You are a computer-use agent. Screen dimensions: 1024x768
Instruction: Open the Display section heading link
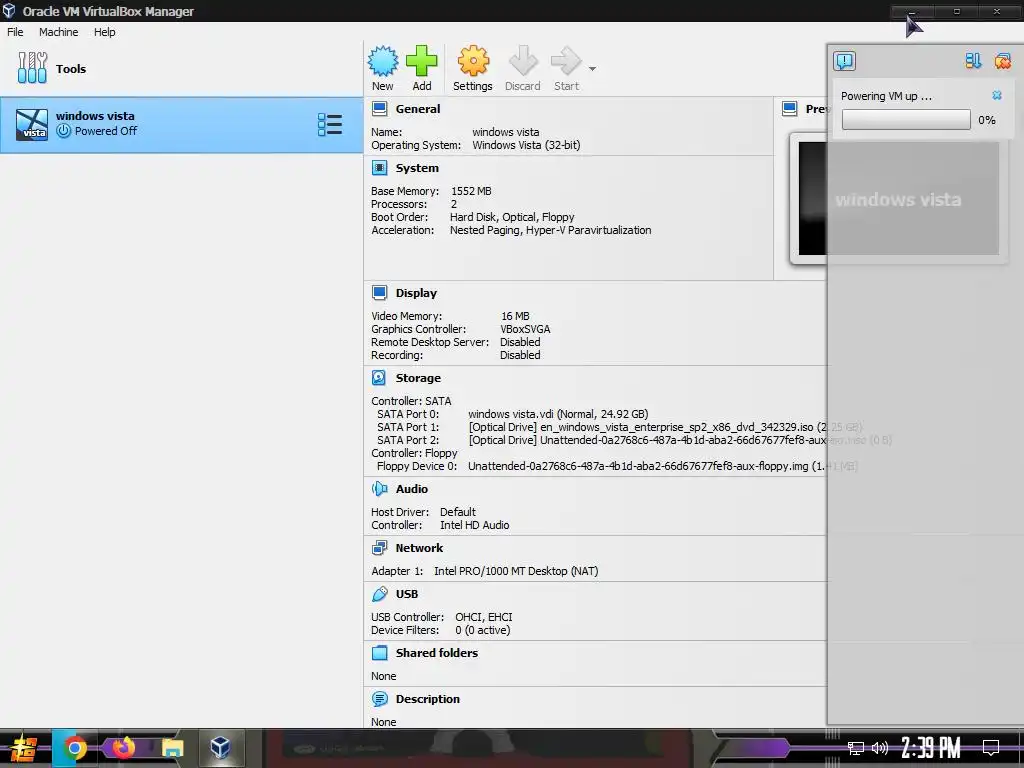(416, 293)
